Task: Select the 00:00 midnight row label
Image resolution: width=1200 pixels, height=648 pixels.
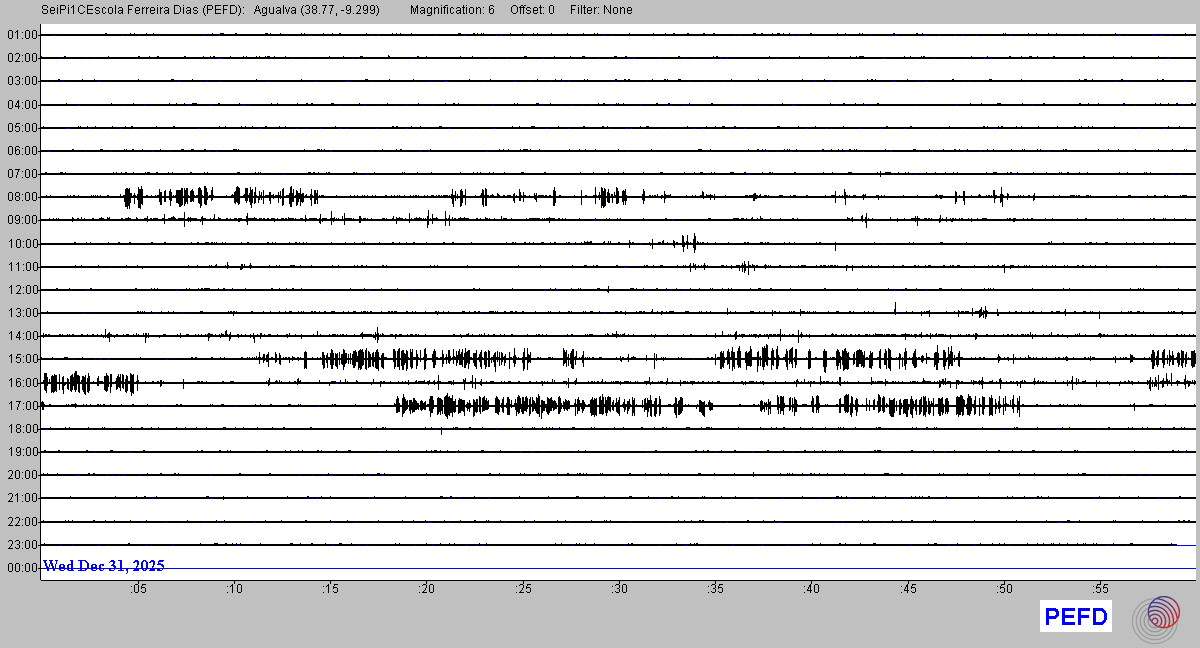Action: [21, 568]
